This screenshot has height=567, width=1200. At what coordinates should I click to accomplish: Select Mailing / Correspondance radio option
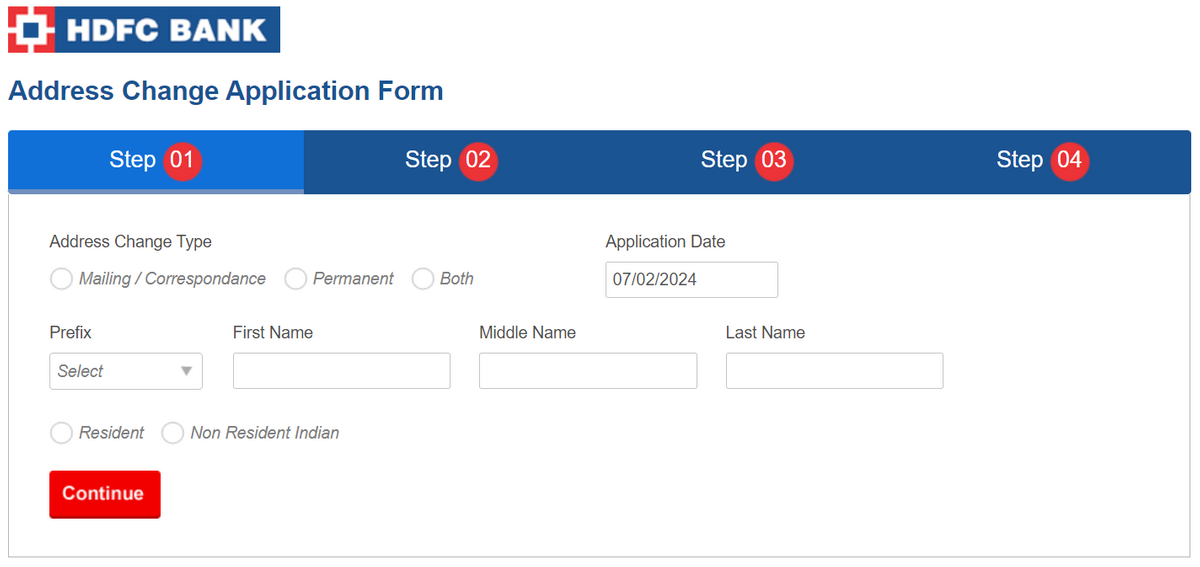click(x=62, y=279)
